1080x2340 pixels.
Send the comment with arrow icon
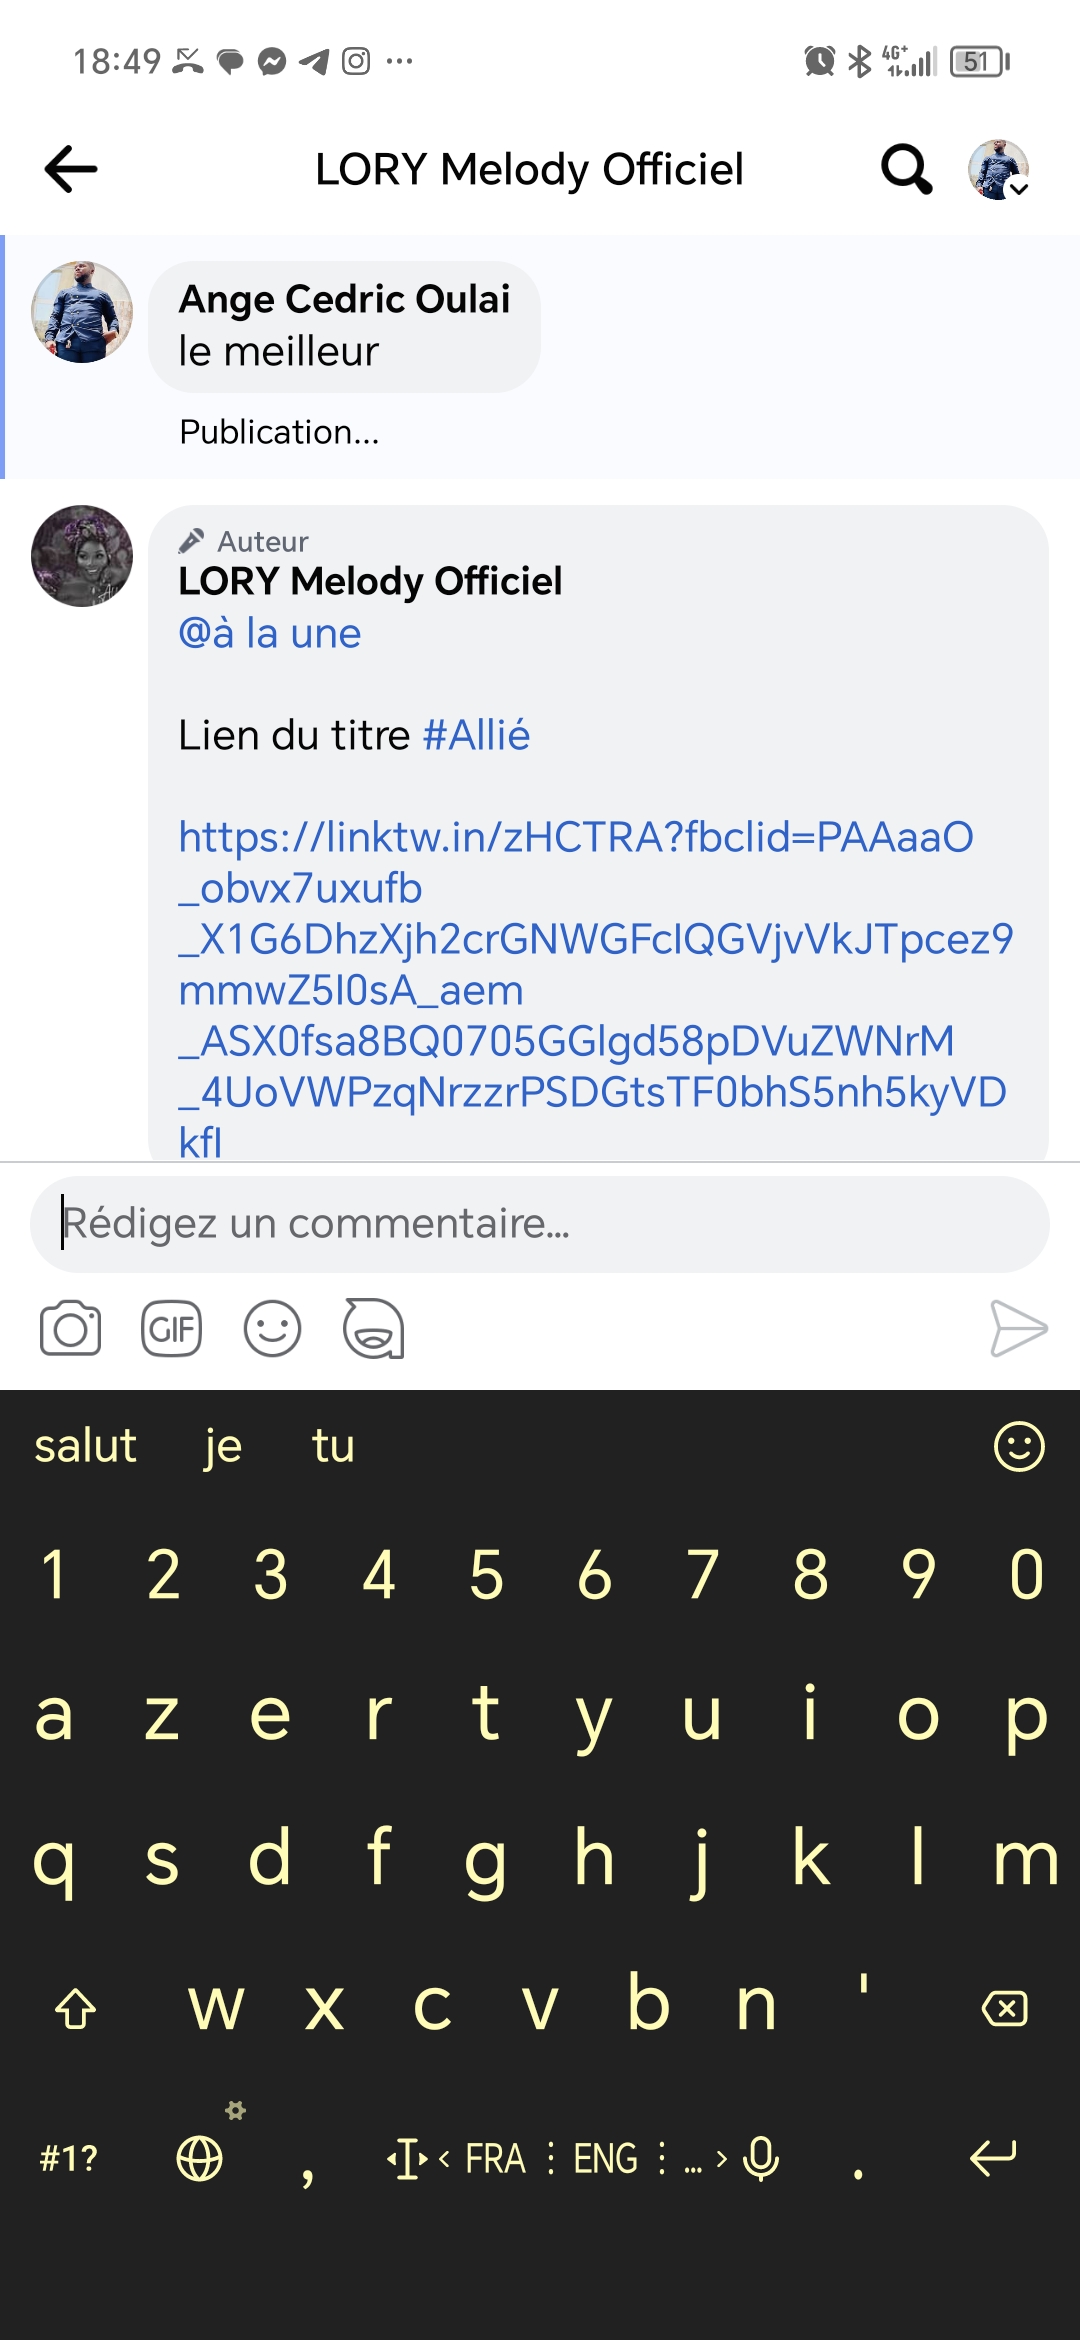point(1017,1329)
